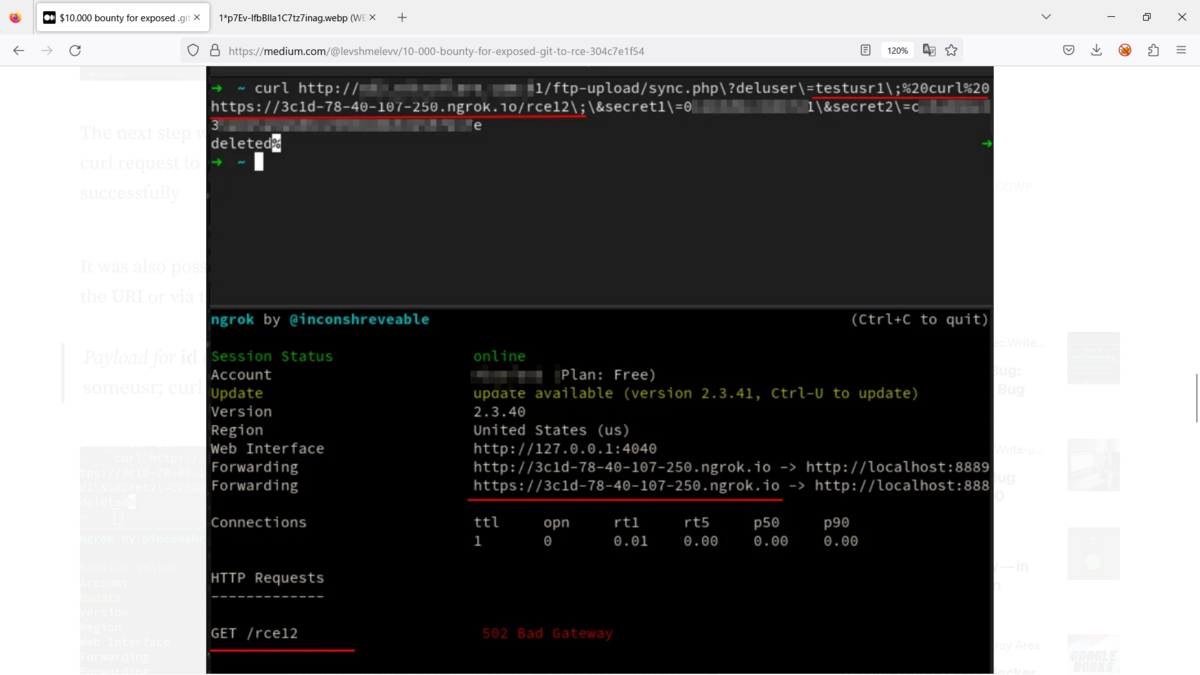1200x675 pixels.
Task: Click the 'online' status value
Action: 499,356
